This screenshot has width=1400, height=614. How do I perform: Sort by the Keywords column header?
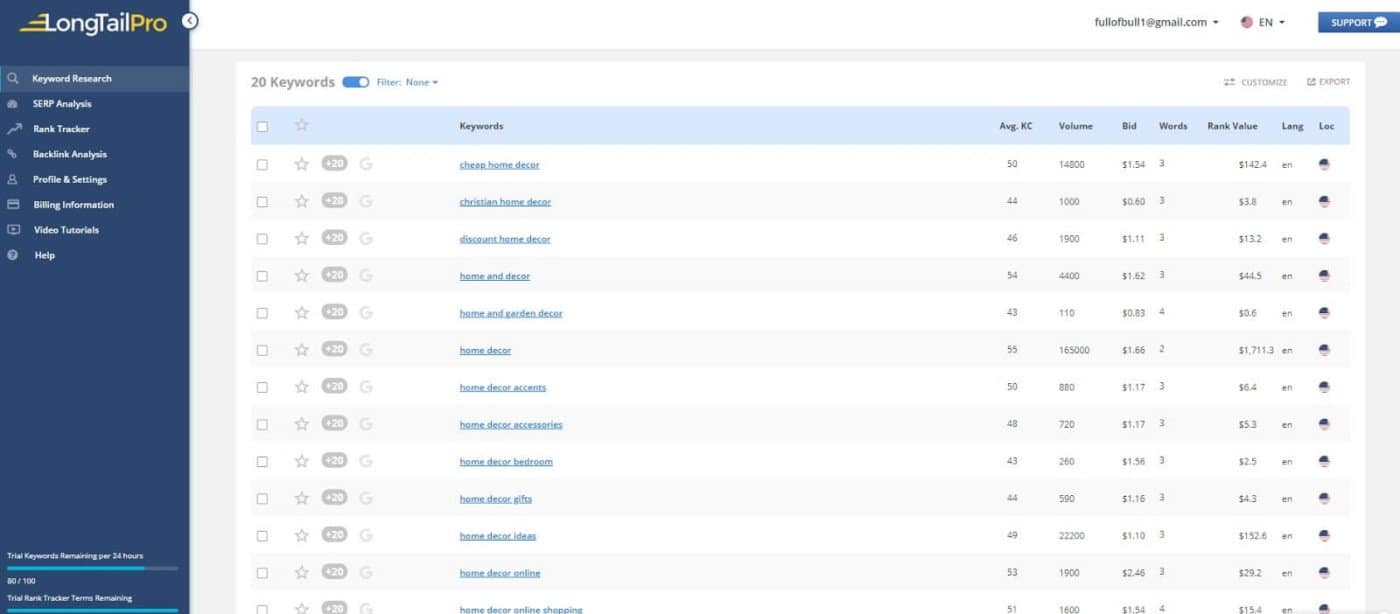(x=481, y=126)
